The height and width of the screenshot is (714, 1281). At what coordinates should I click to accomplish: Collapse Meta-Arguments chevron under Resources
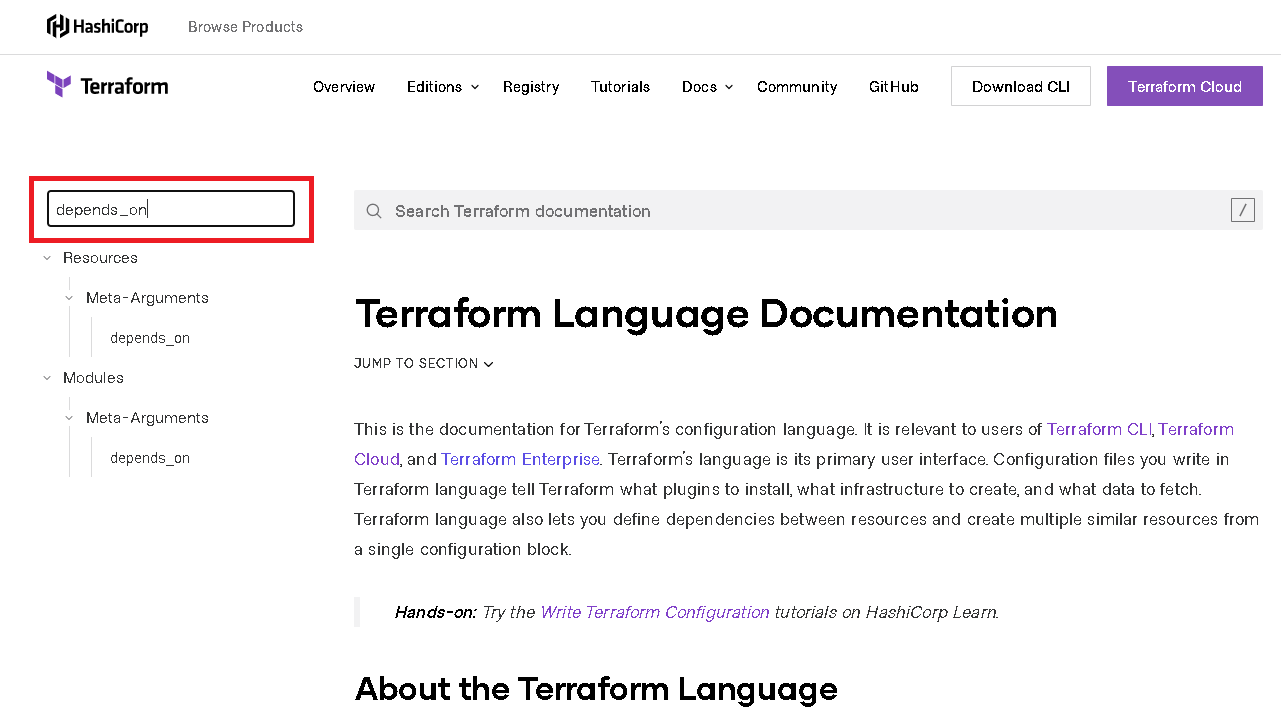[x=69, y=298]
